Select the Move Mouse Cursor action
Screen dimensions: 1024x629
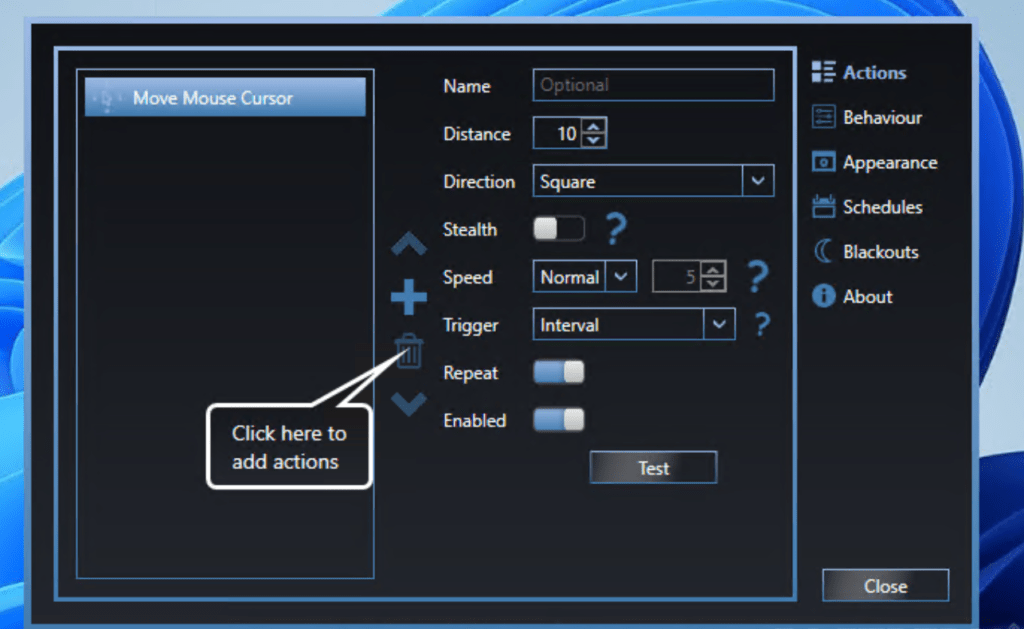[225, 97]
